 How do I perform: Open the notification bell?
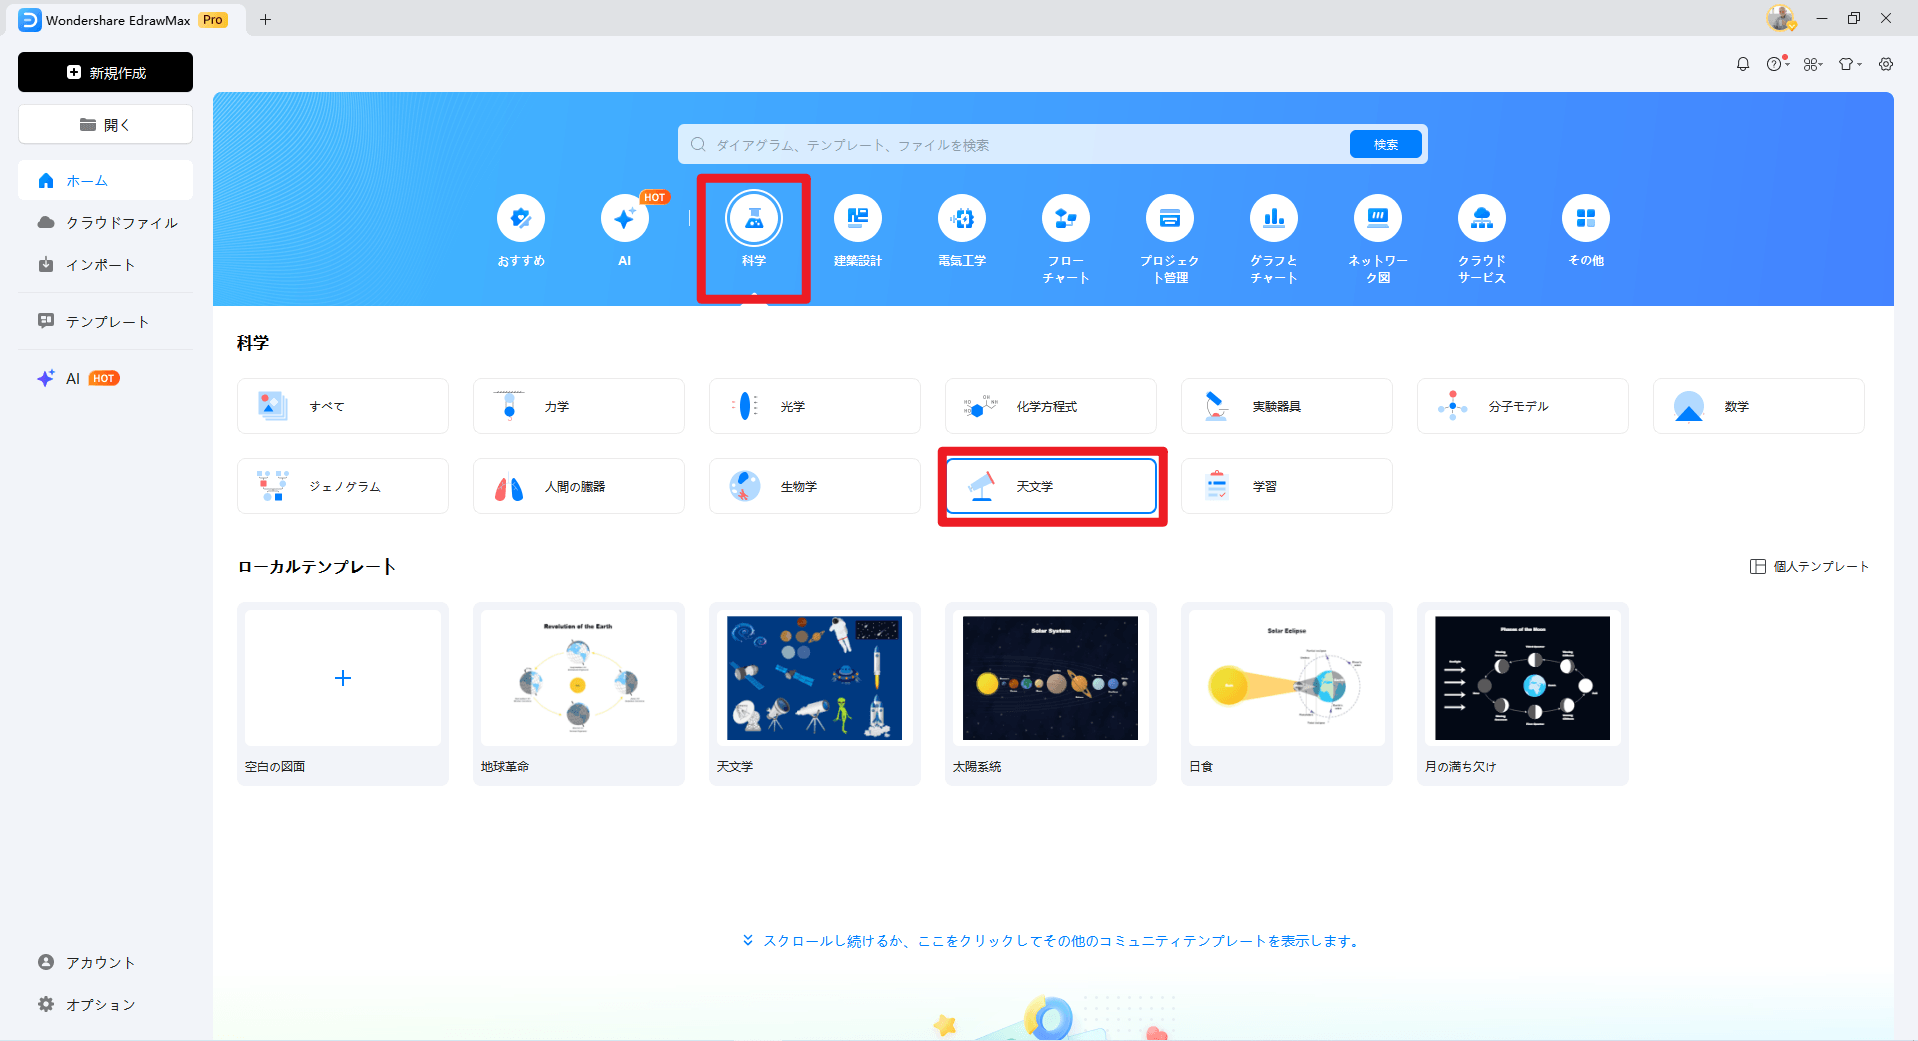[x=1743, y=63]
